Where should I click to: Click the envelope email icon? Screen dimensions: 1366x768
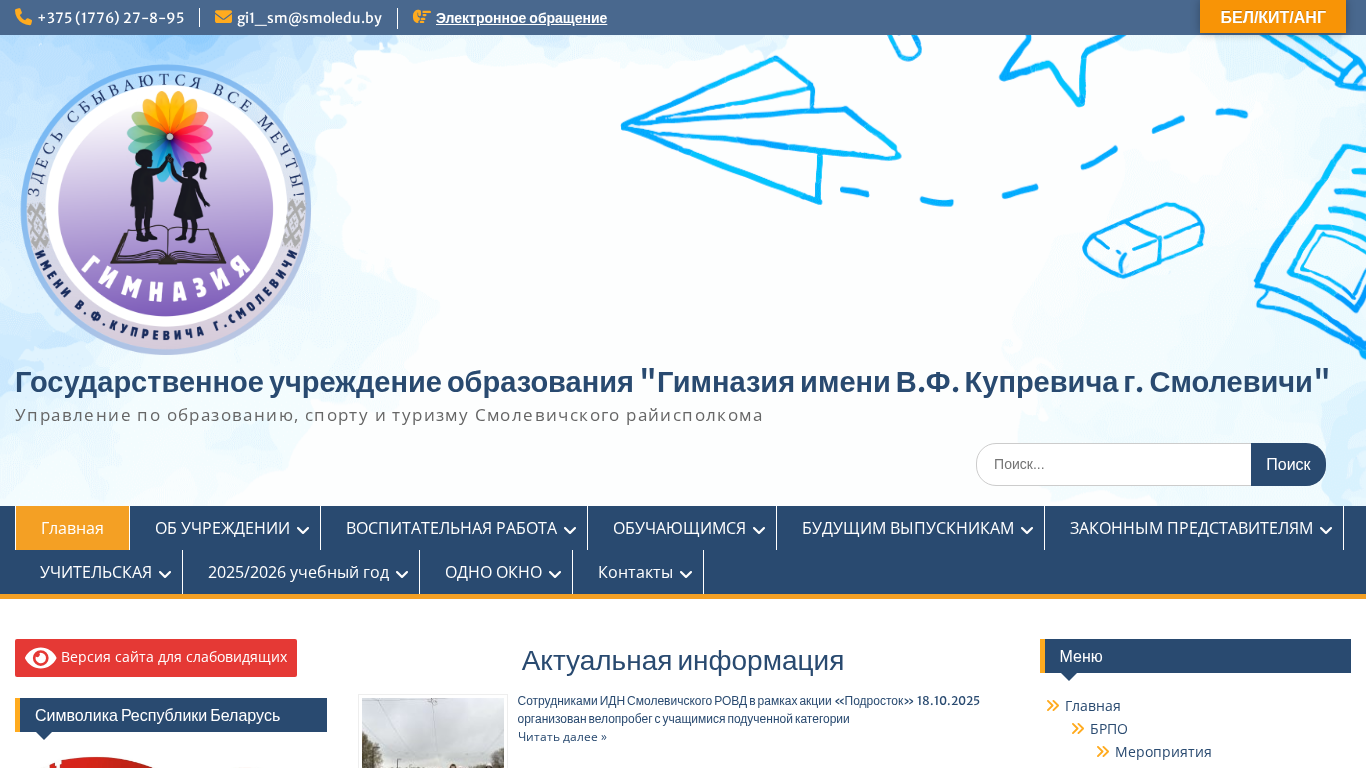[x=223, y=17]
